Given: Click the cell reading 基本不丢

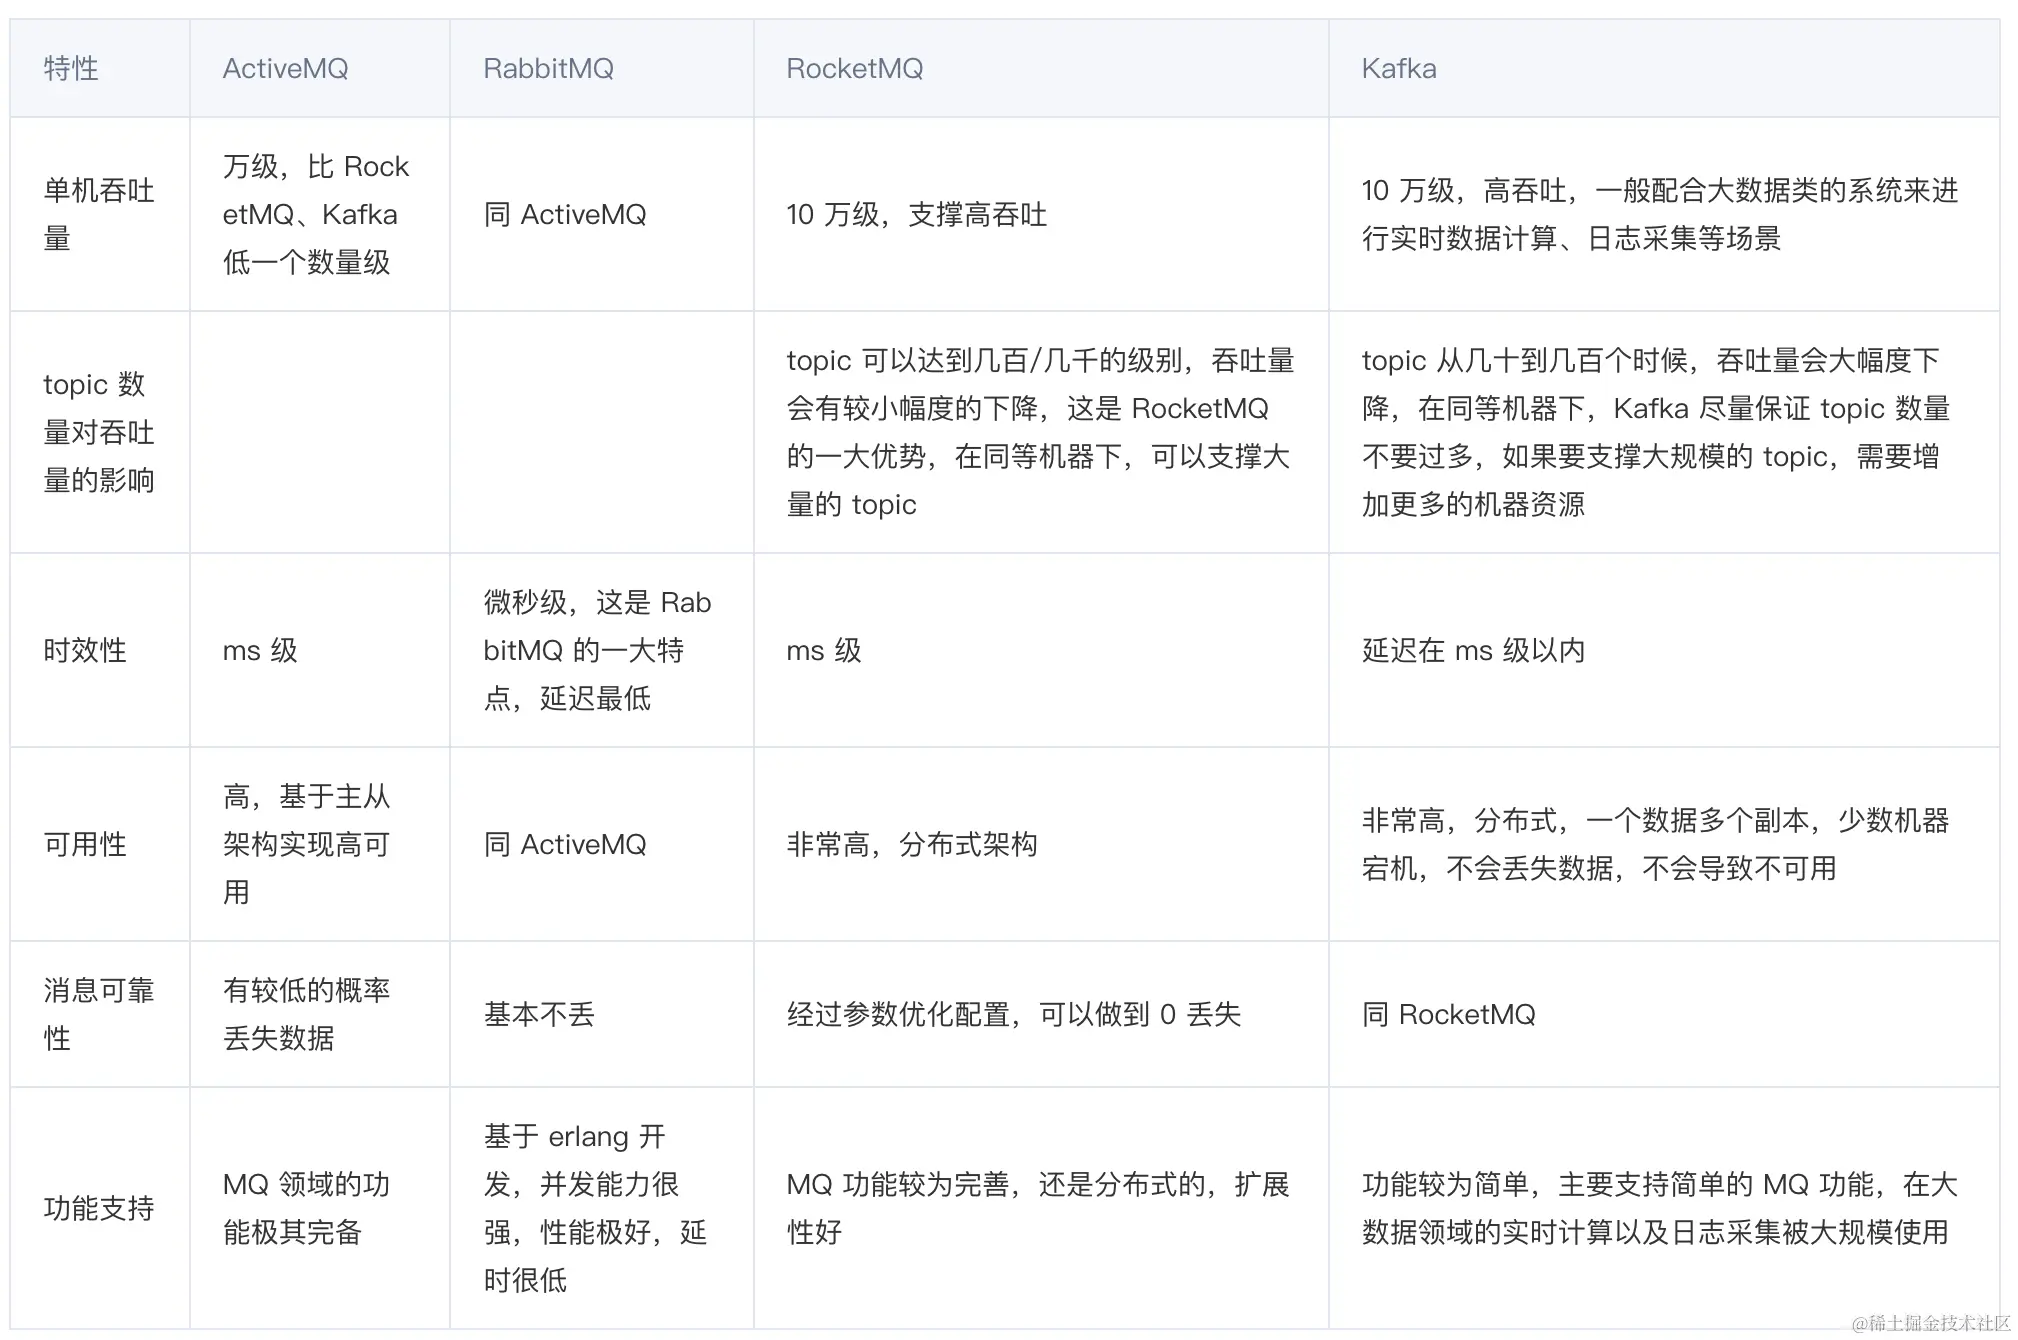Looking at the screenshot, I should (x=539, y=1014).
